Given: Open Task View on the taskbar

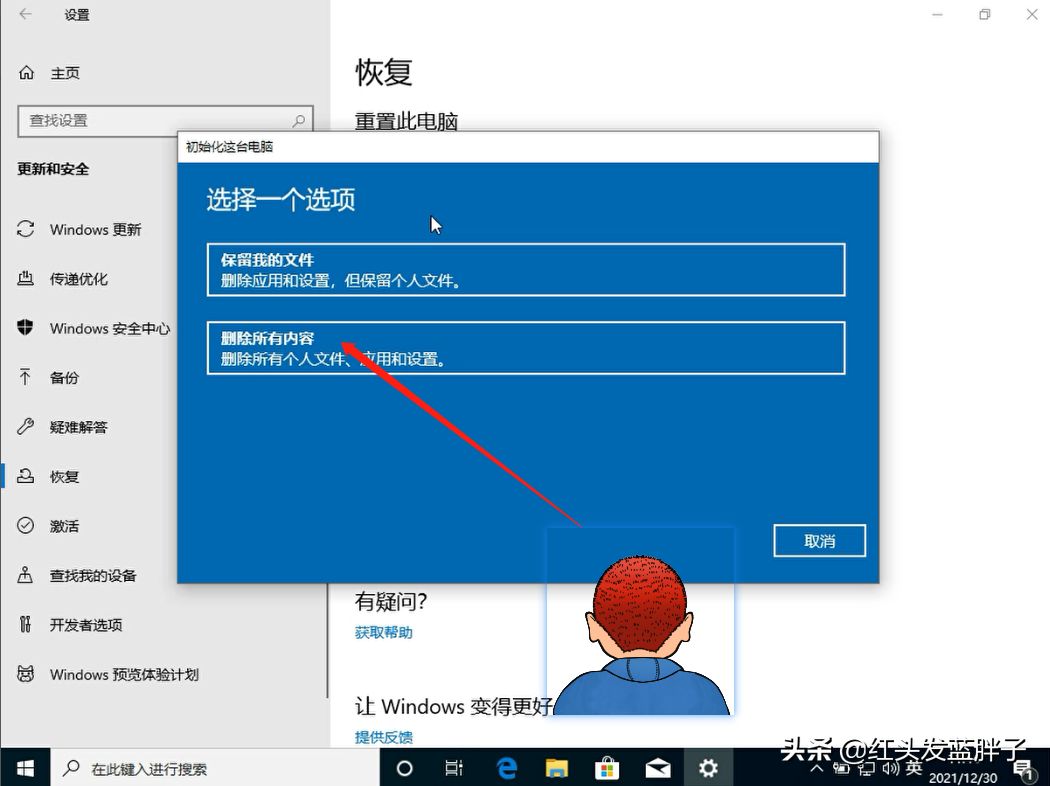Looking at the screenshot, I should coord(454,768).
